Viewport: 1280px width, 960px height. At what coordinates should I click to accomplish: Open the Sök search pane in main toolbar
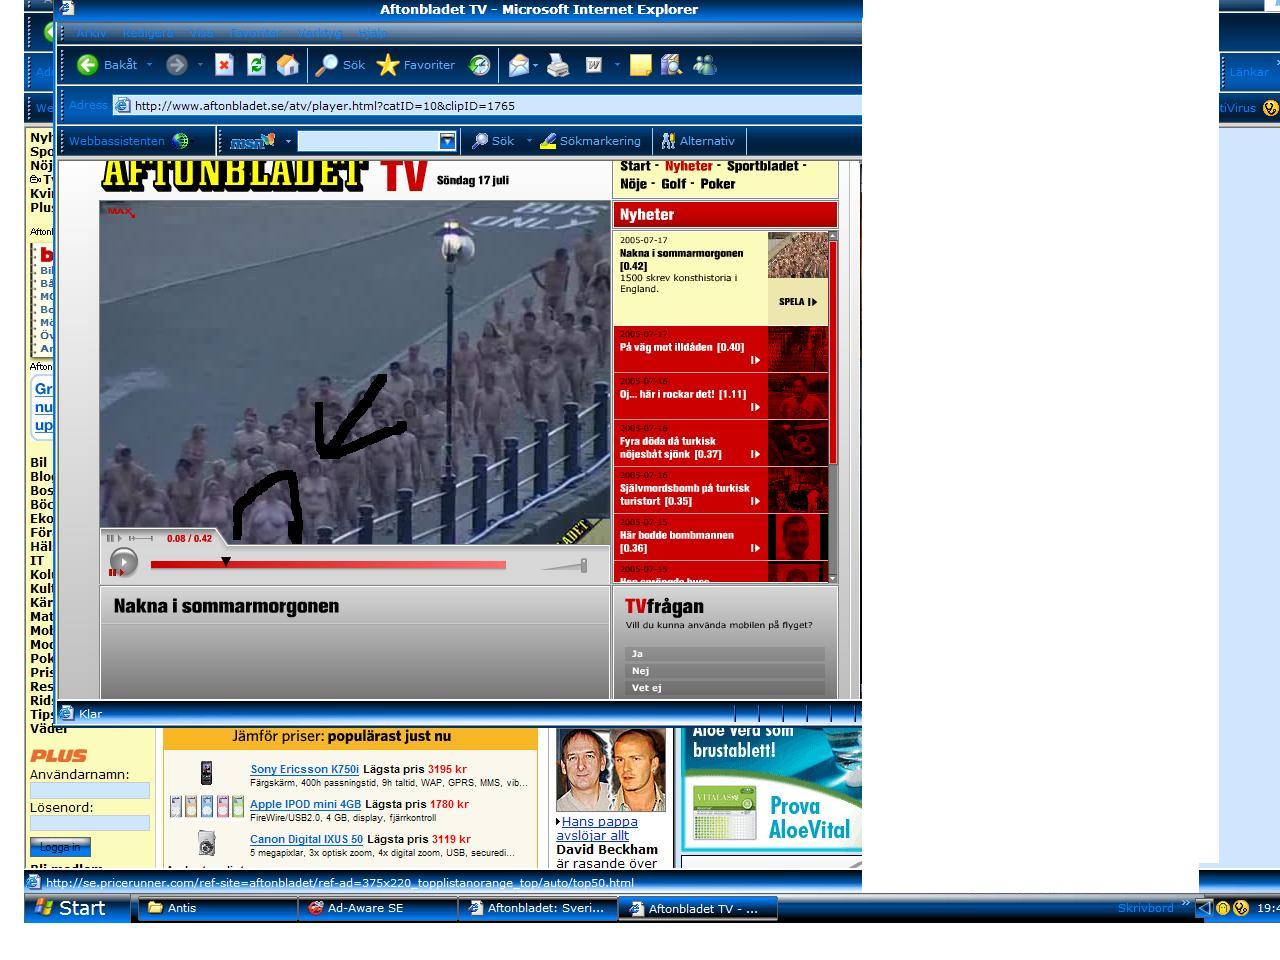pyautogui.click(x=340, y=65)
